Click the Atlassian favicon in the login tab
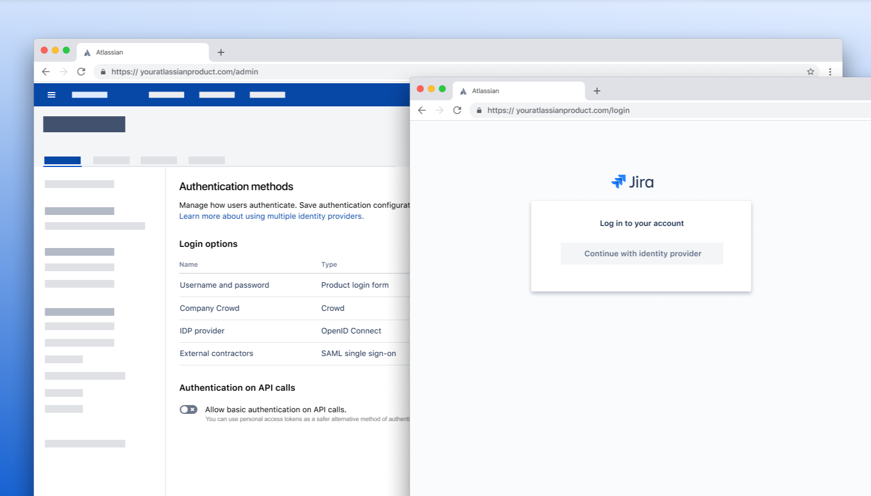Screen dimensions: 871x496 463,91
